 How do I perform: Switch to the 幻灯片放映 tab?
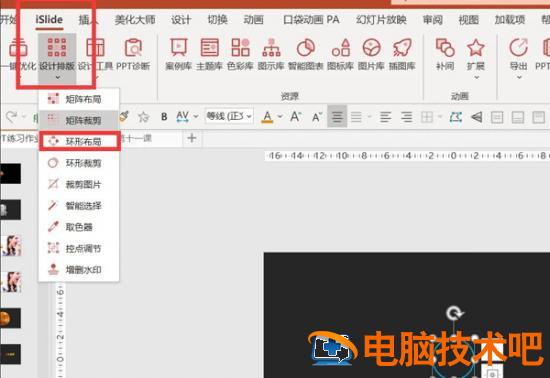(x=381, y=20)
